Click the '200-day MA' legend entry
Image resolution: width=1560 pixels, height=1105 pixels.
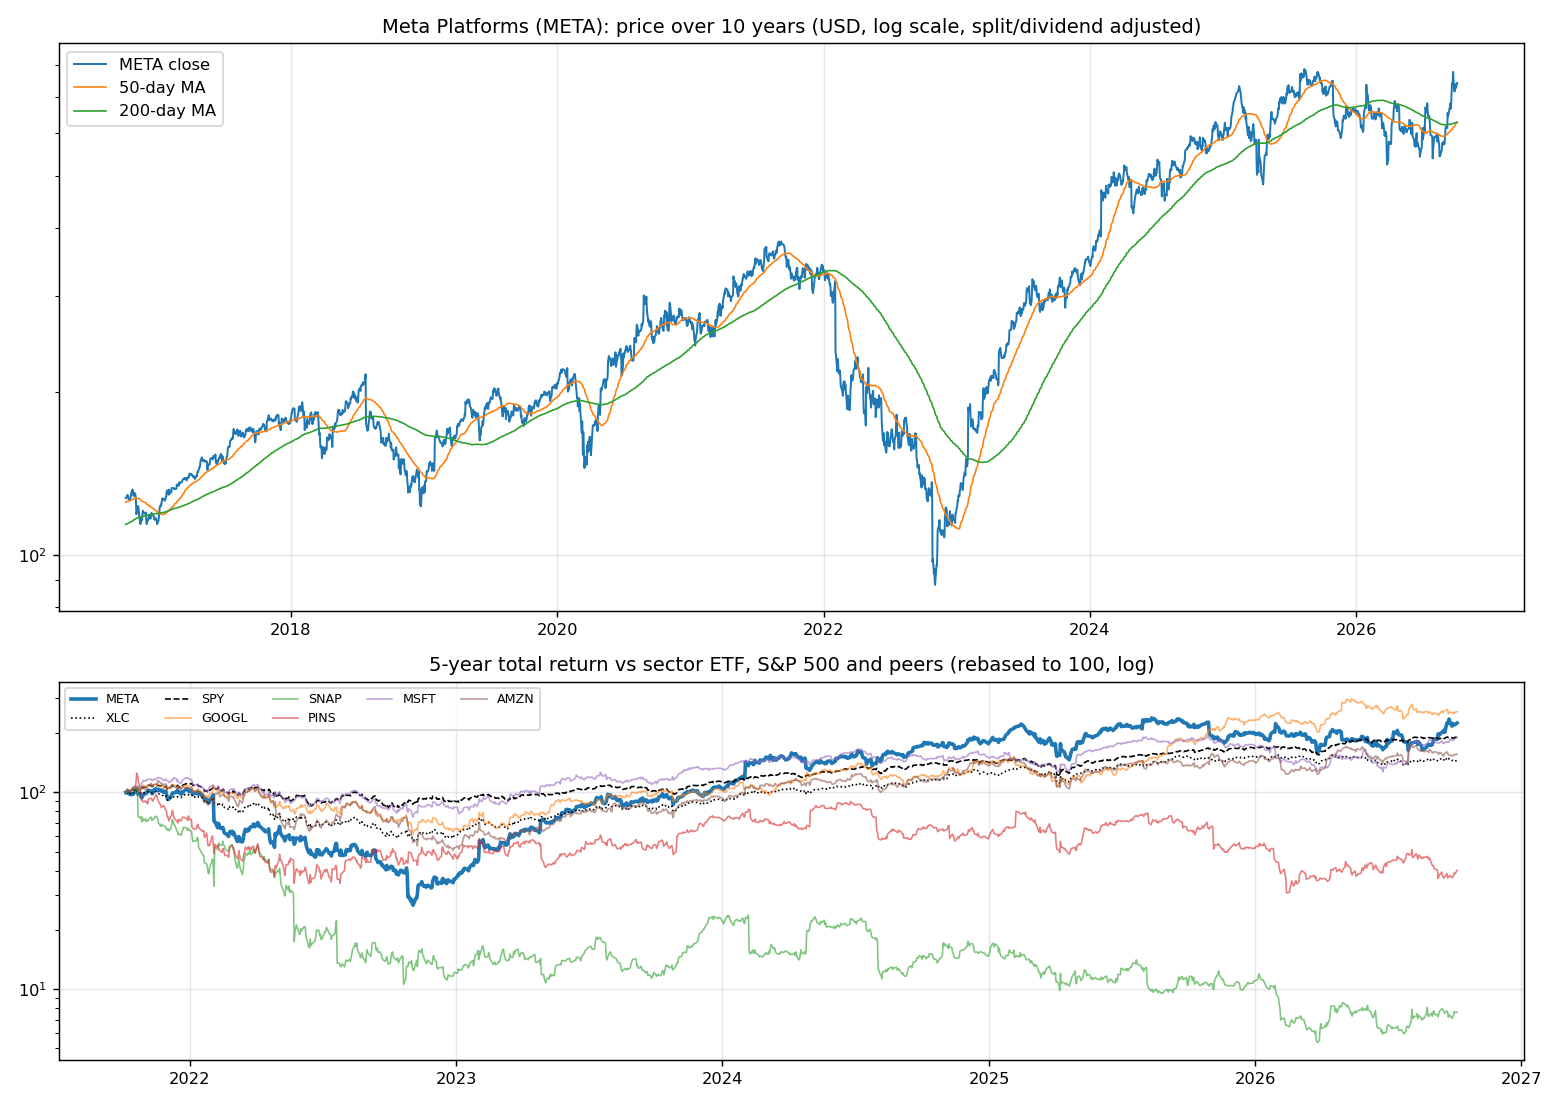[145, 111]
